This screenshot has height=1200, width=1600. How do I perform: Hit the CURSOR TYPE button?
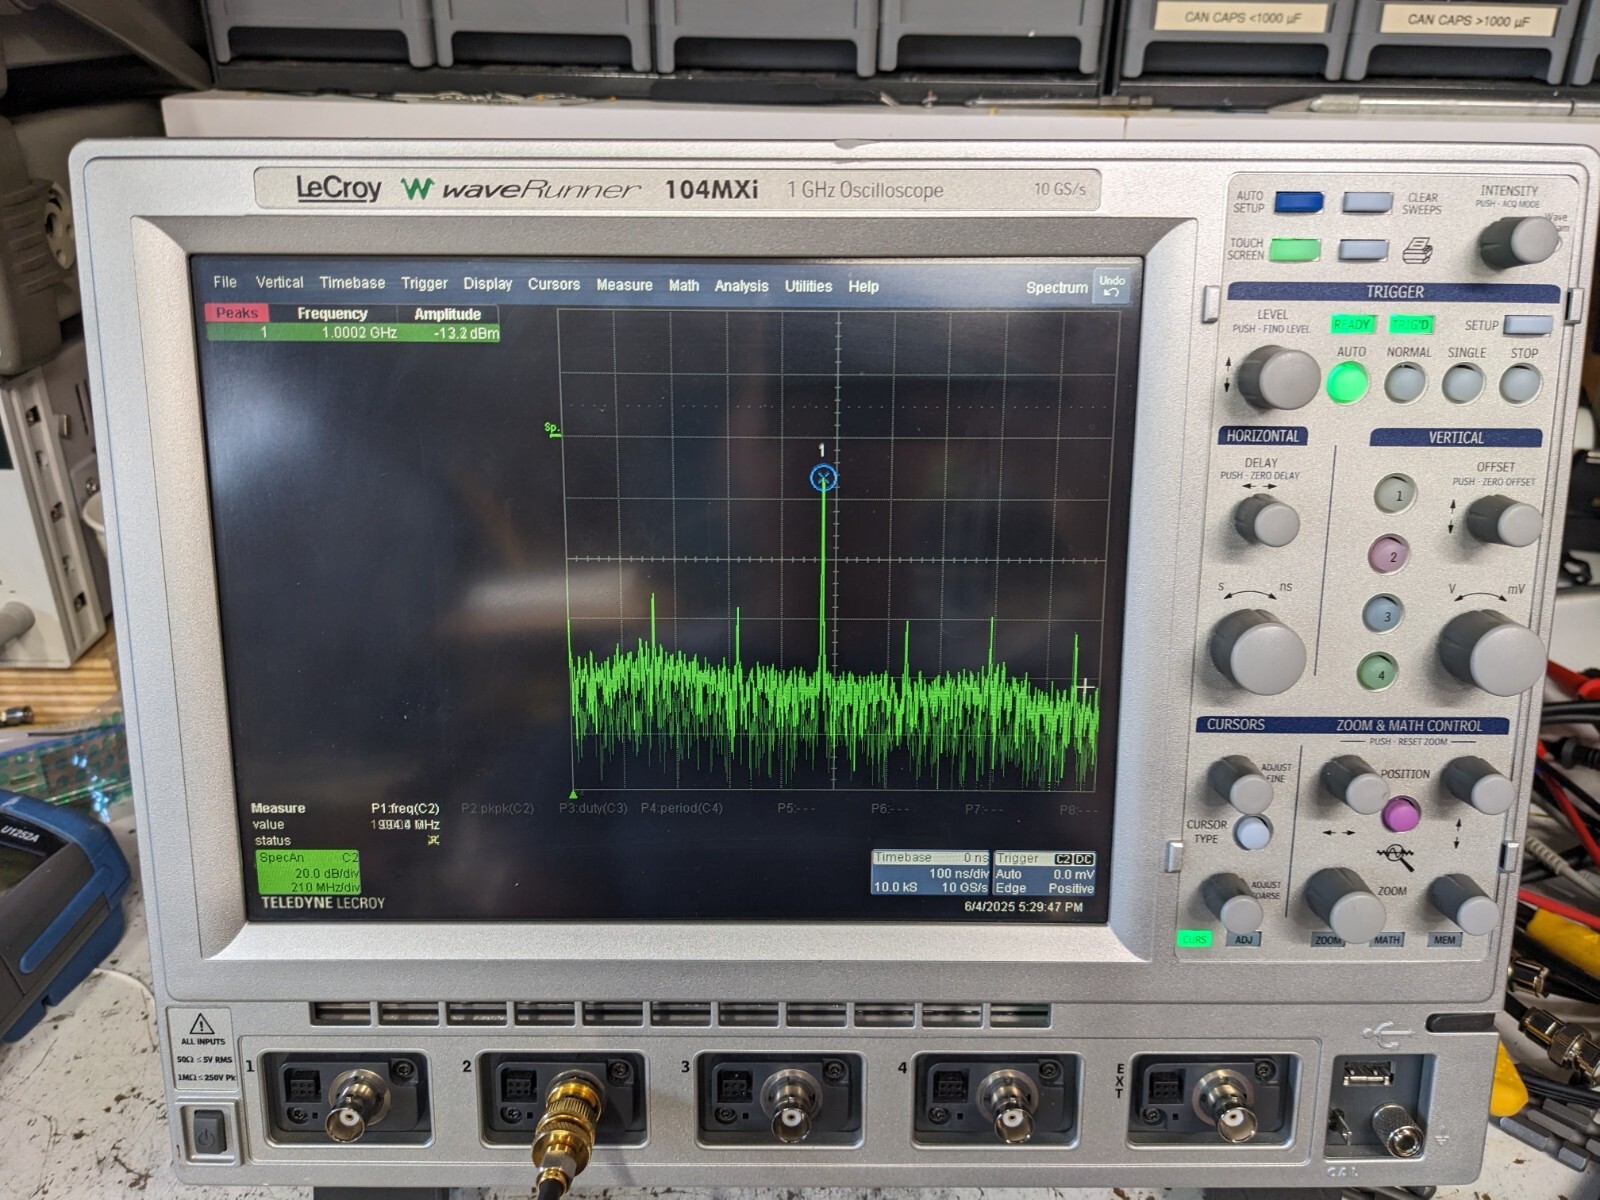1252,832
